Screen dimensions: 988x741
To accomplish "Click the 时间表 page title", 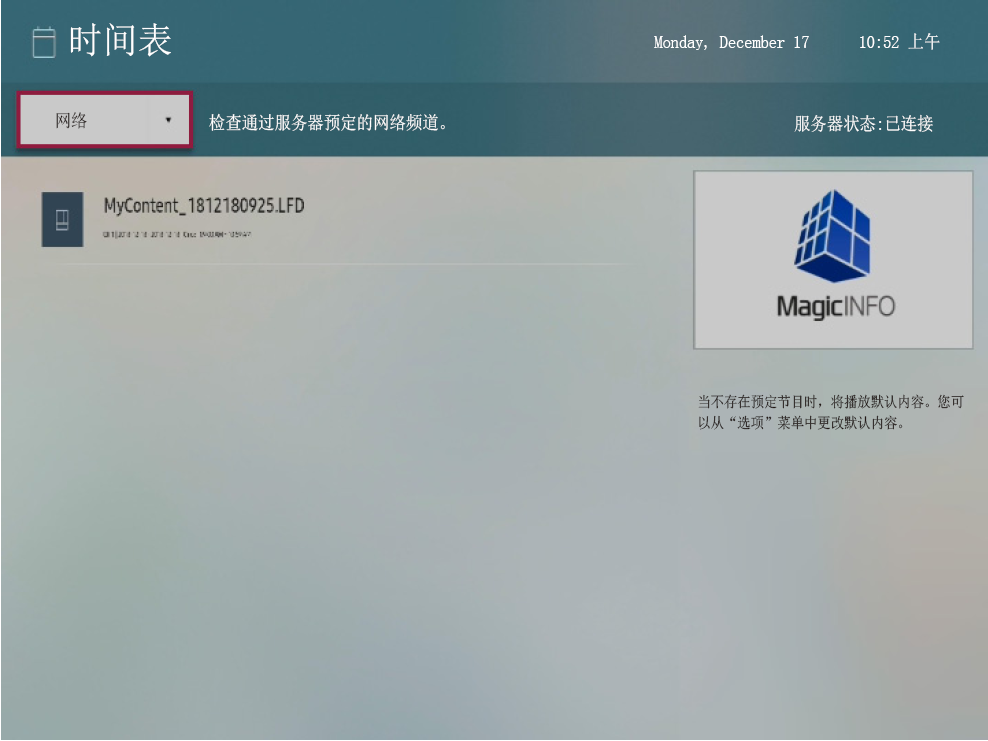I will [120, 41].
